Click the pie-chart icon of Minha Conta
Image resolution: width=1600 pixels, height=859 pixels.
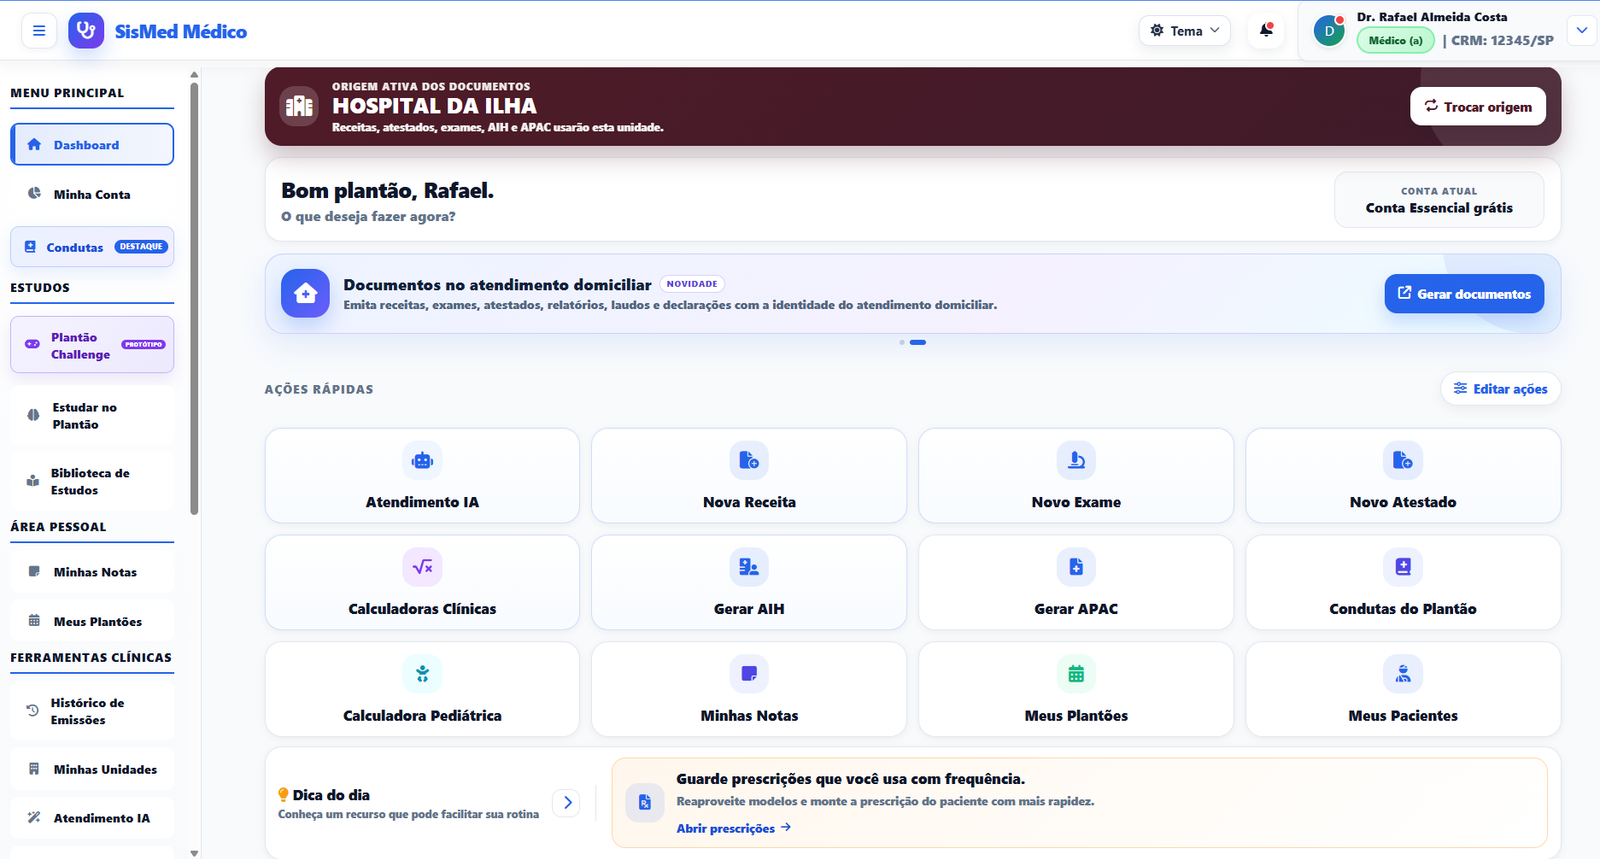point(34,194)
